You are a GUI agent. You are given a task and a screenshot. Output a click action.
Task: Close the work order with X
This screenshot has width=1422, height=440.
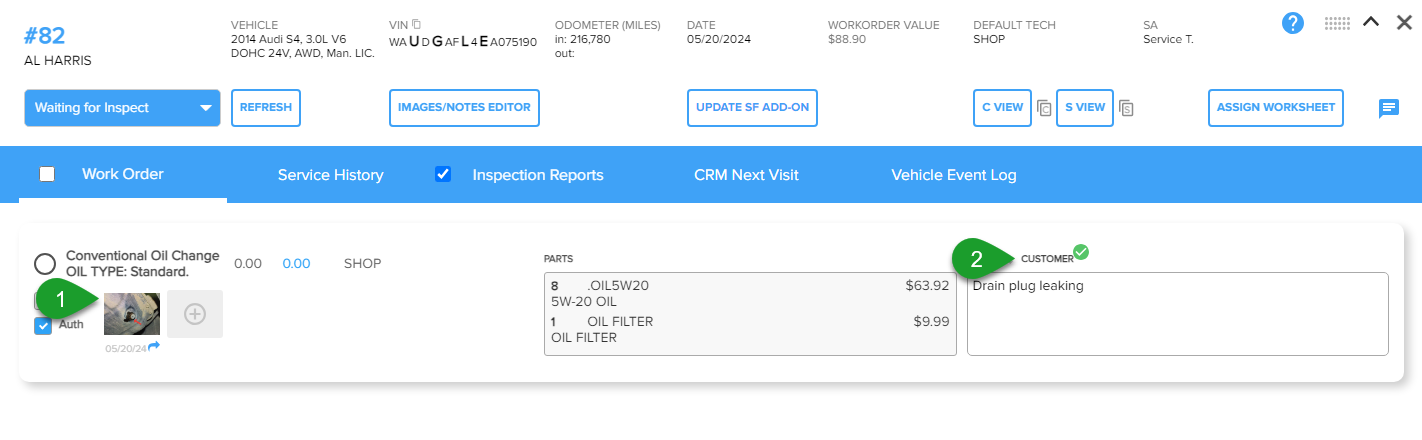[x=1404, y=23]
